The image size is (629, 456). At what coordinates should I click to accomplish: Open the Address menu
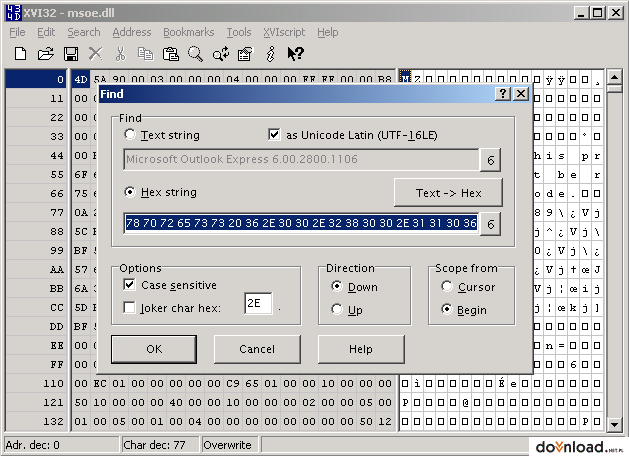pyautogui.click(x=132, y=32)
